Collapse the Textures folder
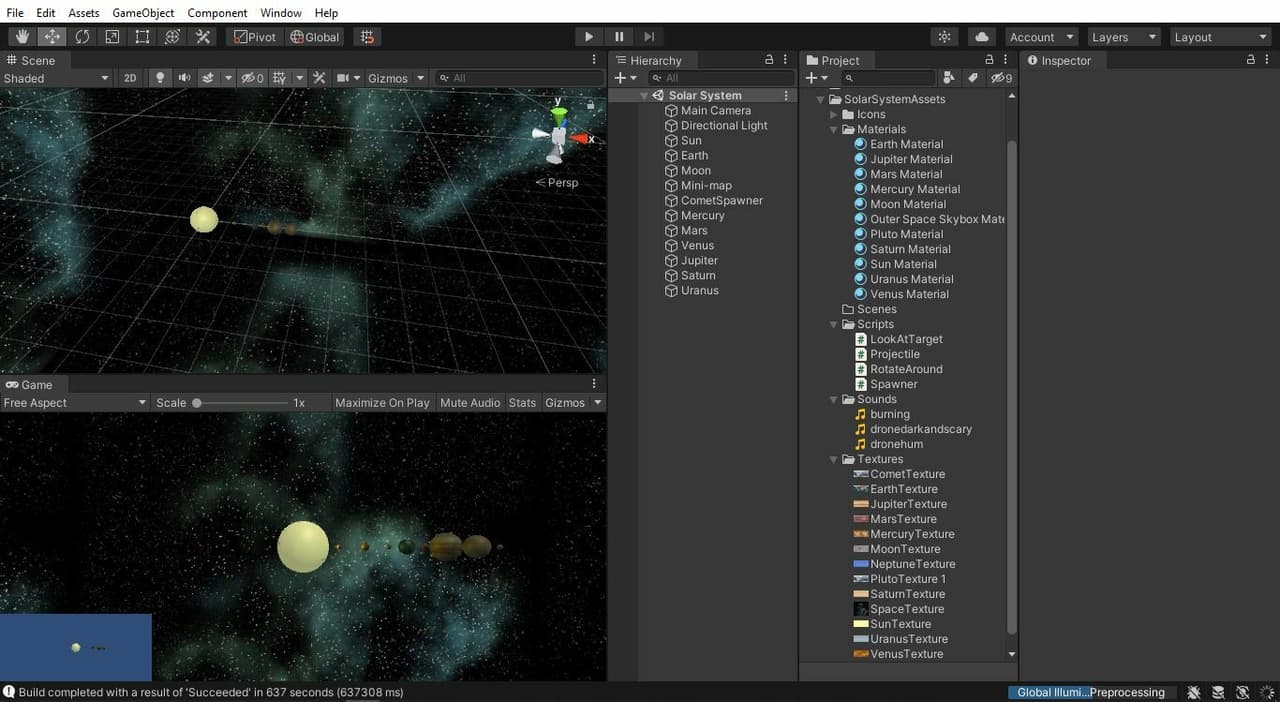 tap(834, 459)
